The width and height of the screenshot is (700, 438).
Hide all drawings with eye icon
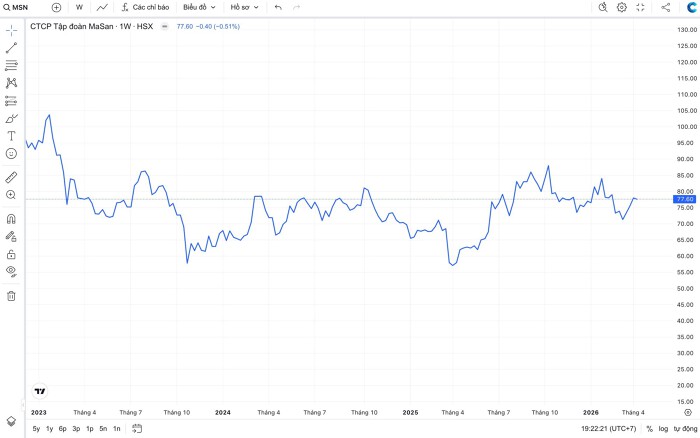11,270
